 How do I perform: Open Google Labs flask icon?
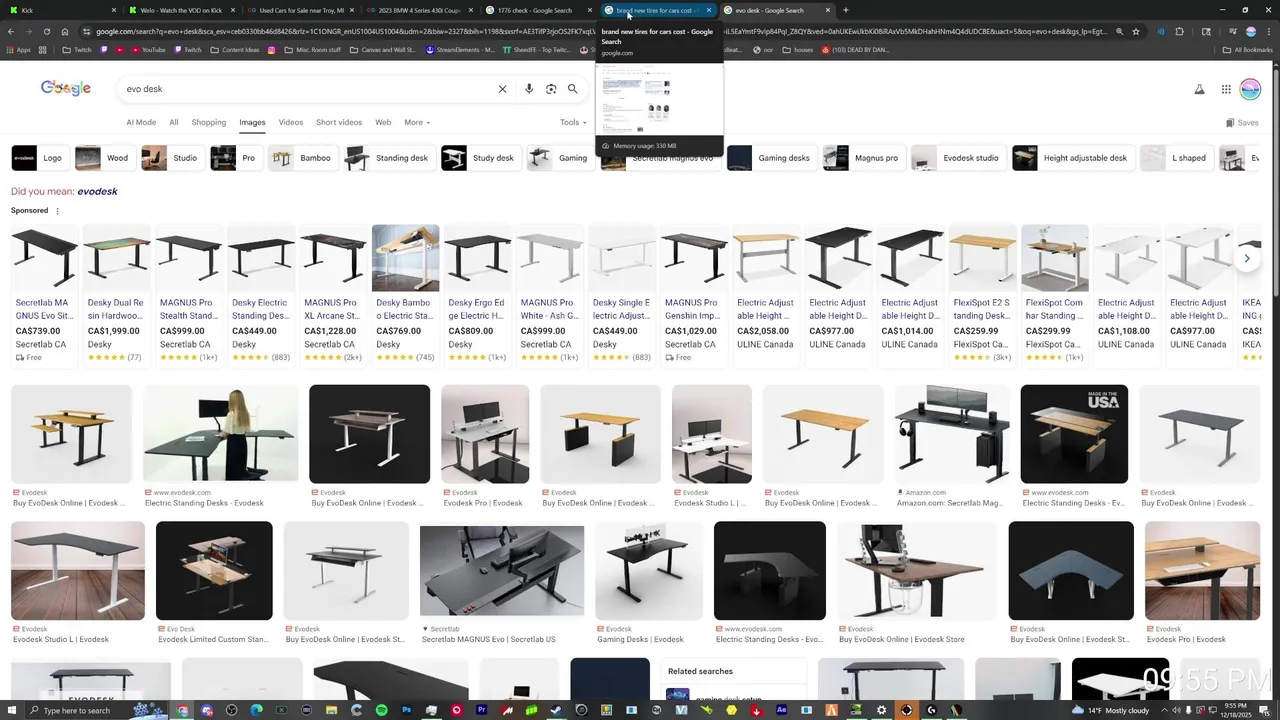click(1199, 89)
